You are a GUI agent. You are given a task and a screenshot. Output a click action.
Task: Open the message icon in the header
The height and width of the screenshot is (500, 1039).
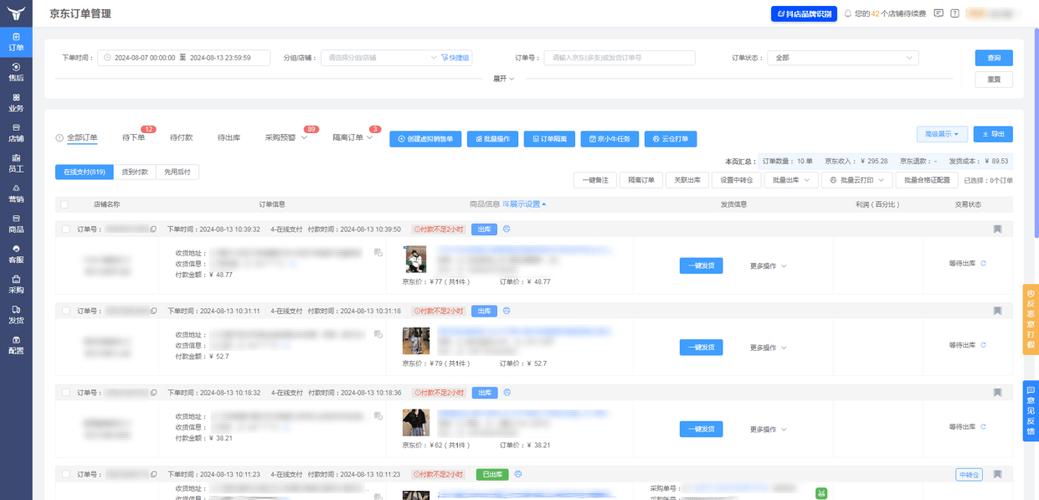(x=938, y=13)
